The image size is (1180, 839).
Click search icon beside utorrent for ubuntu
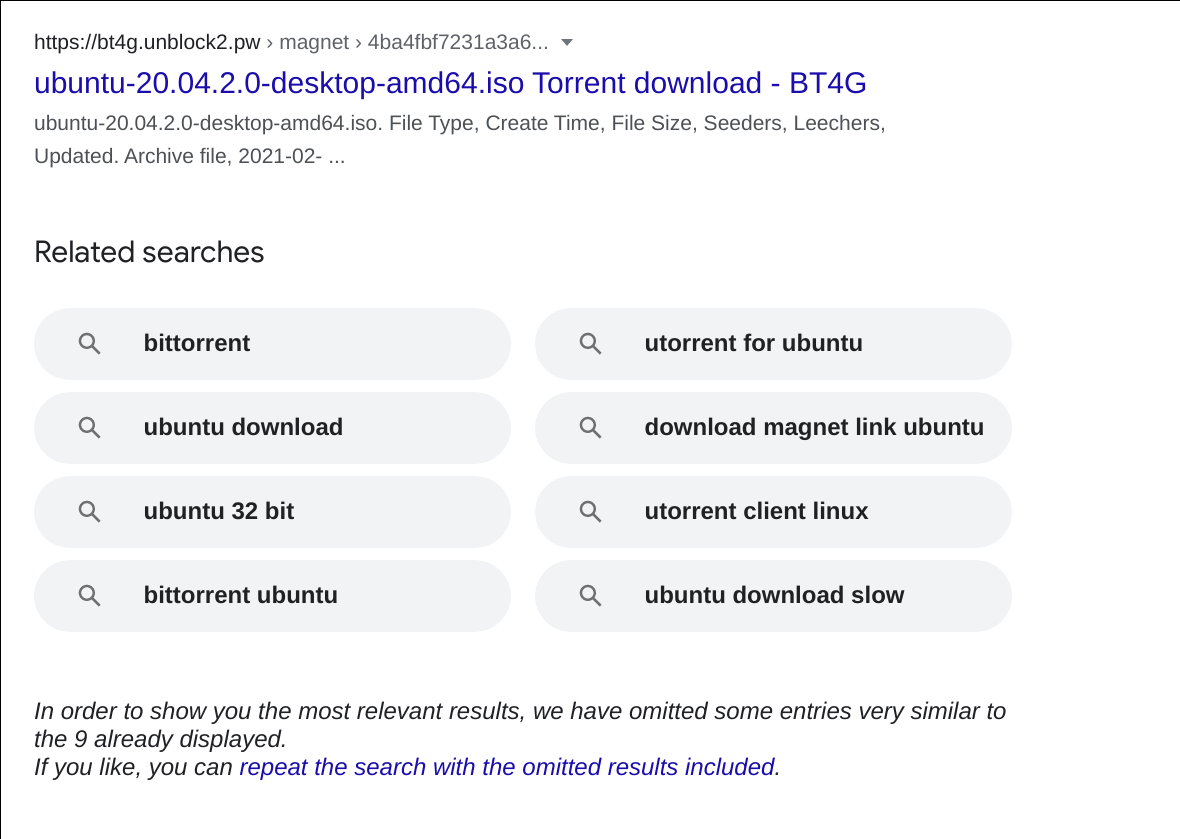coord(590,344)
